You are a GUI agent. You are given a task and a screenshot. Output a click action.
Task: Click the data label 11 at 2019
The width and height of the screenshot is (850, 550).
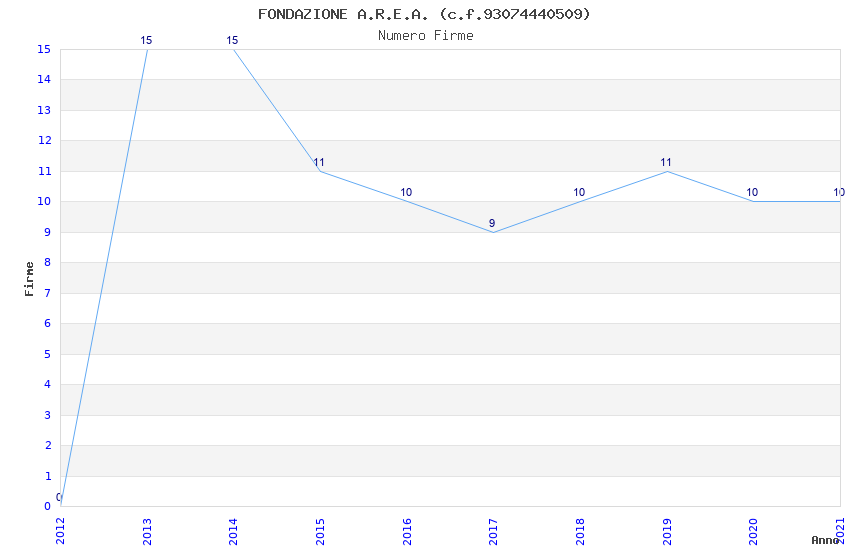point(666,163)
